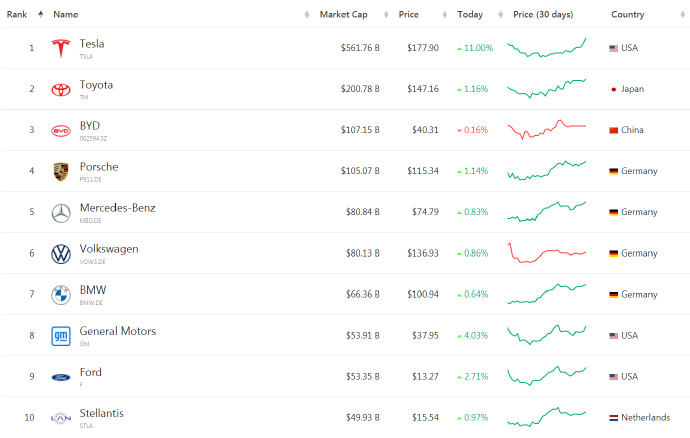Screen dimensions: 690x438
Task: Click BYD's red 30-day price sparkline
Action: pos(547,129)
